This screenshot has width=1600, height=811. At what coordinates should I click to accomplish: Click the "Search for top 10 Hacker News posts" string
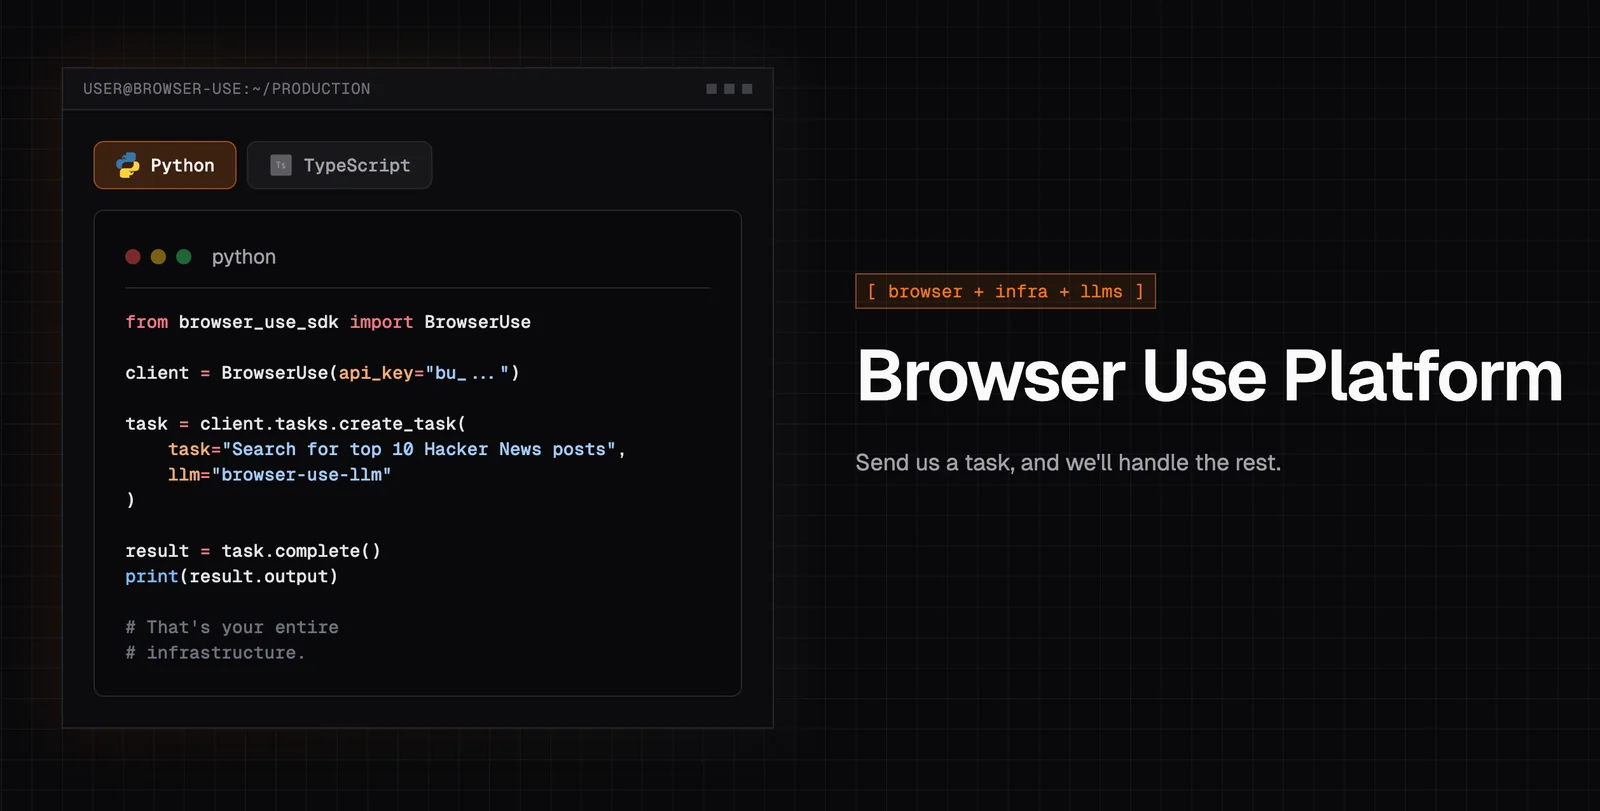[x=419, y=450]
